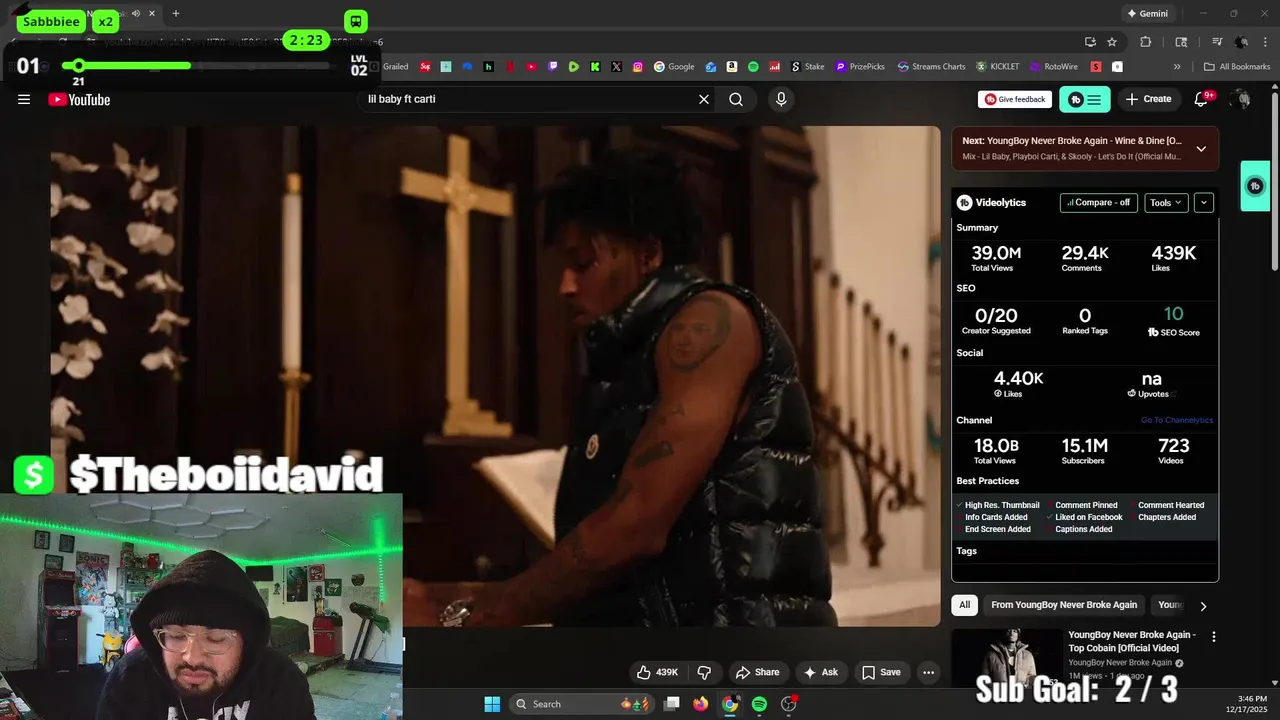The width and height of the screenshot is (1280, 720).
Task: Follow the Go To Channelytics link
Action: pos(1176,420)
